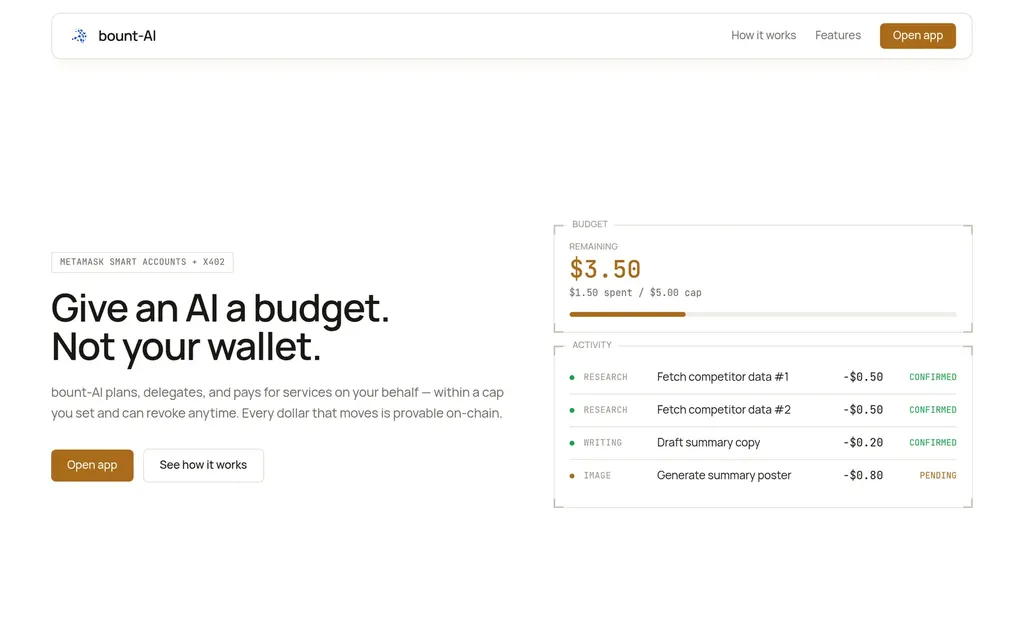Click CONFIRMED status for Draft summary copy
Screen dimensions: 1024x640
pyautogui.click(x=933, y=443)
